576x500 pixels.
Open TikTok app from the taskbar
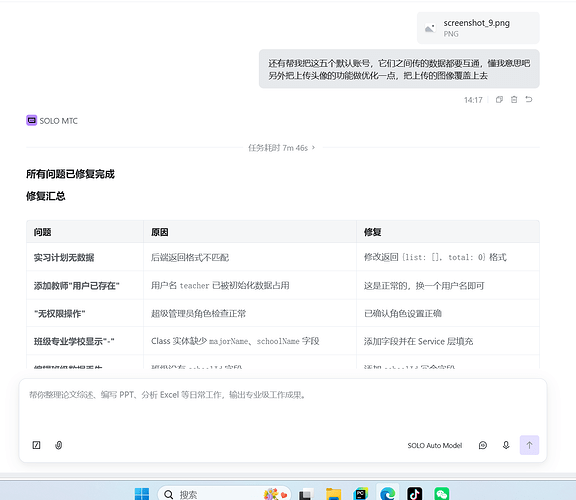(x=415, y=494)
